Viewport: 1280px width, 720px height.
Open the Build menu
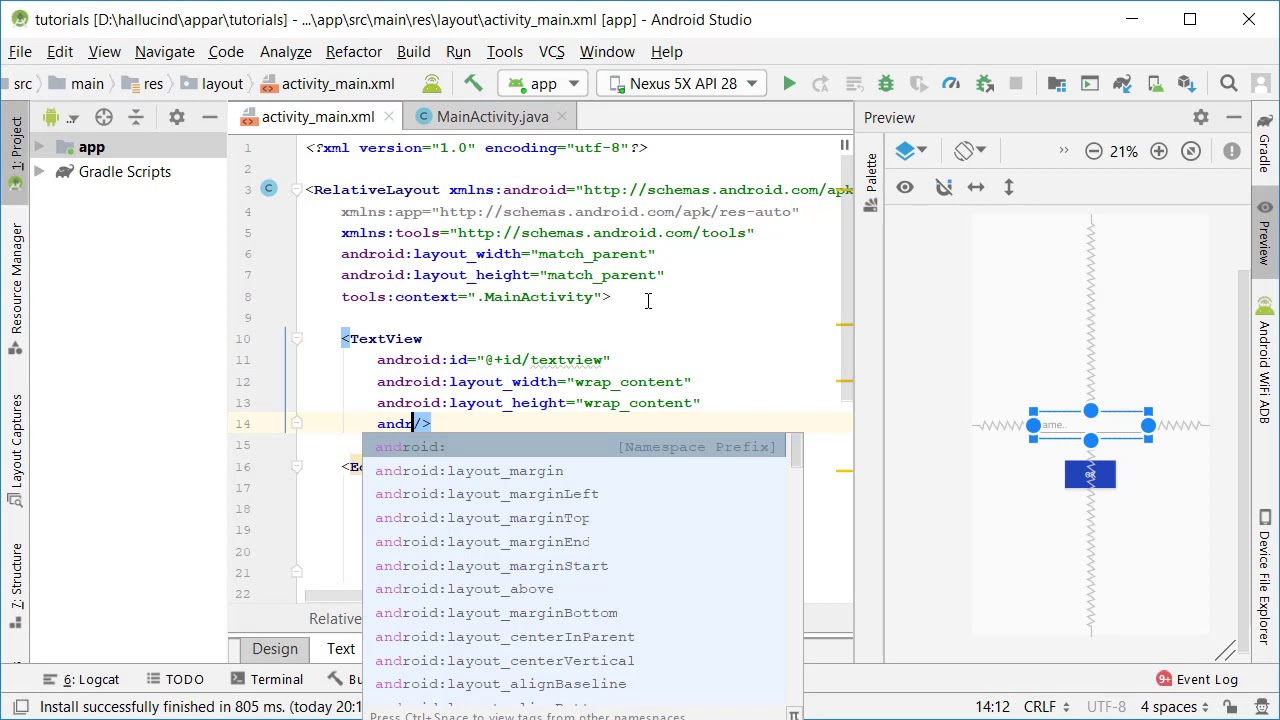pos(414,52)
